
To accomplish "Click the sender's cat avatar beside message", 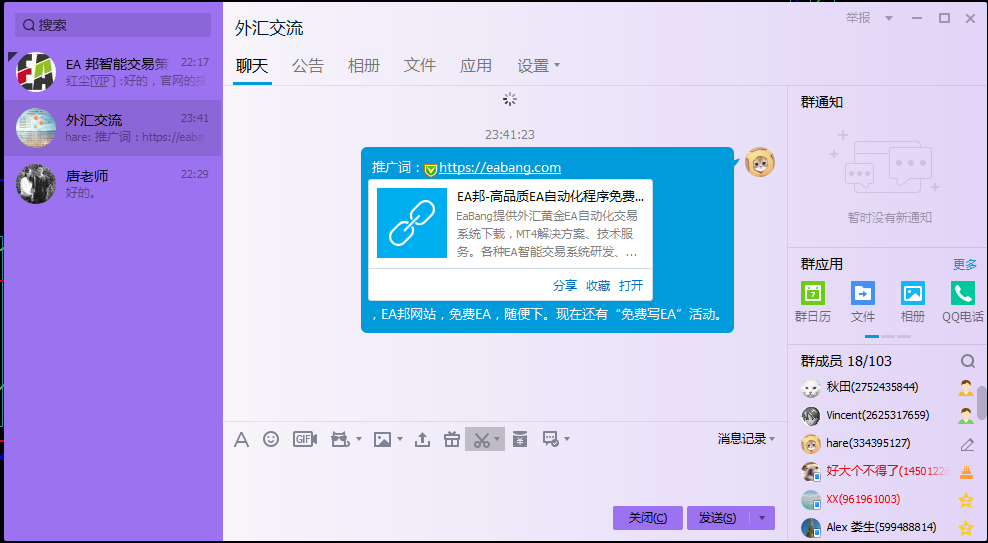I will [x=759, y=163].
